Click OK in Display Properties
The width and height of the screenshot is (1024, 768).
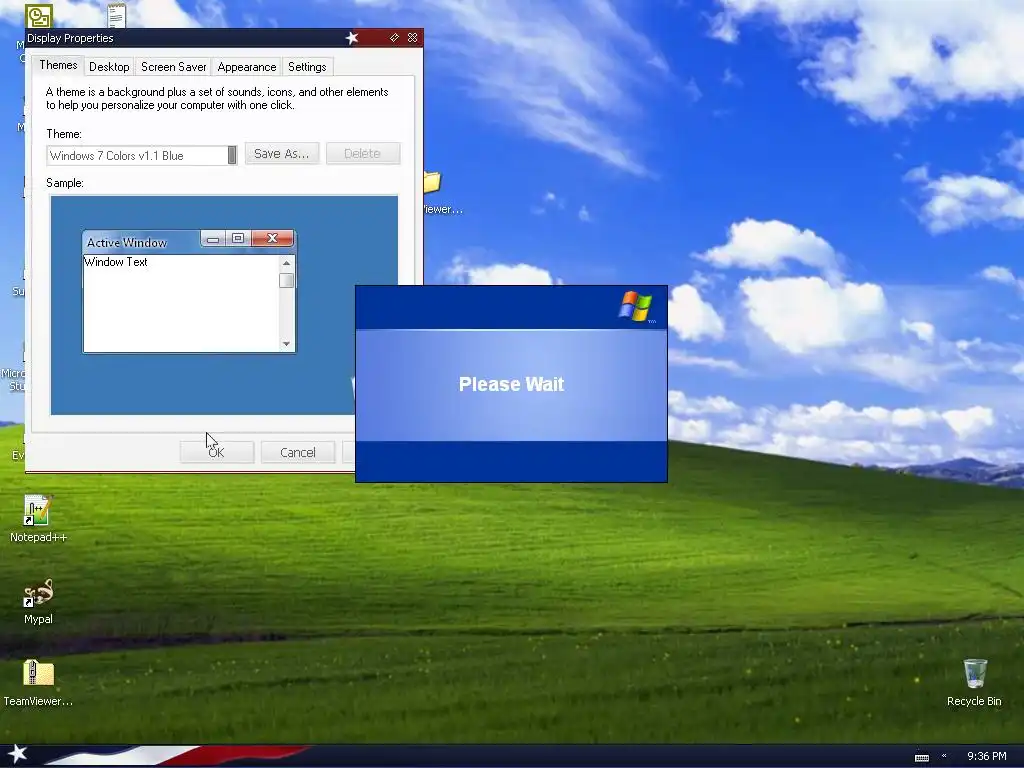[216, 453]
